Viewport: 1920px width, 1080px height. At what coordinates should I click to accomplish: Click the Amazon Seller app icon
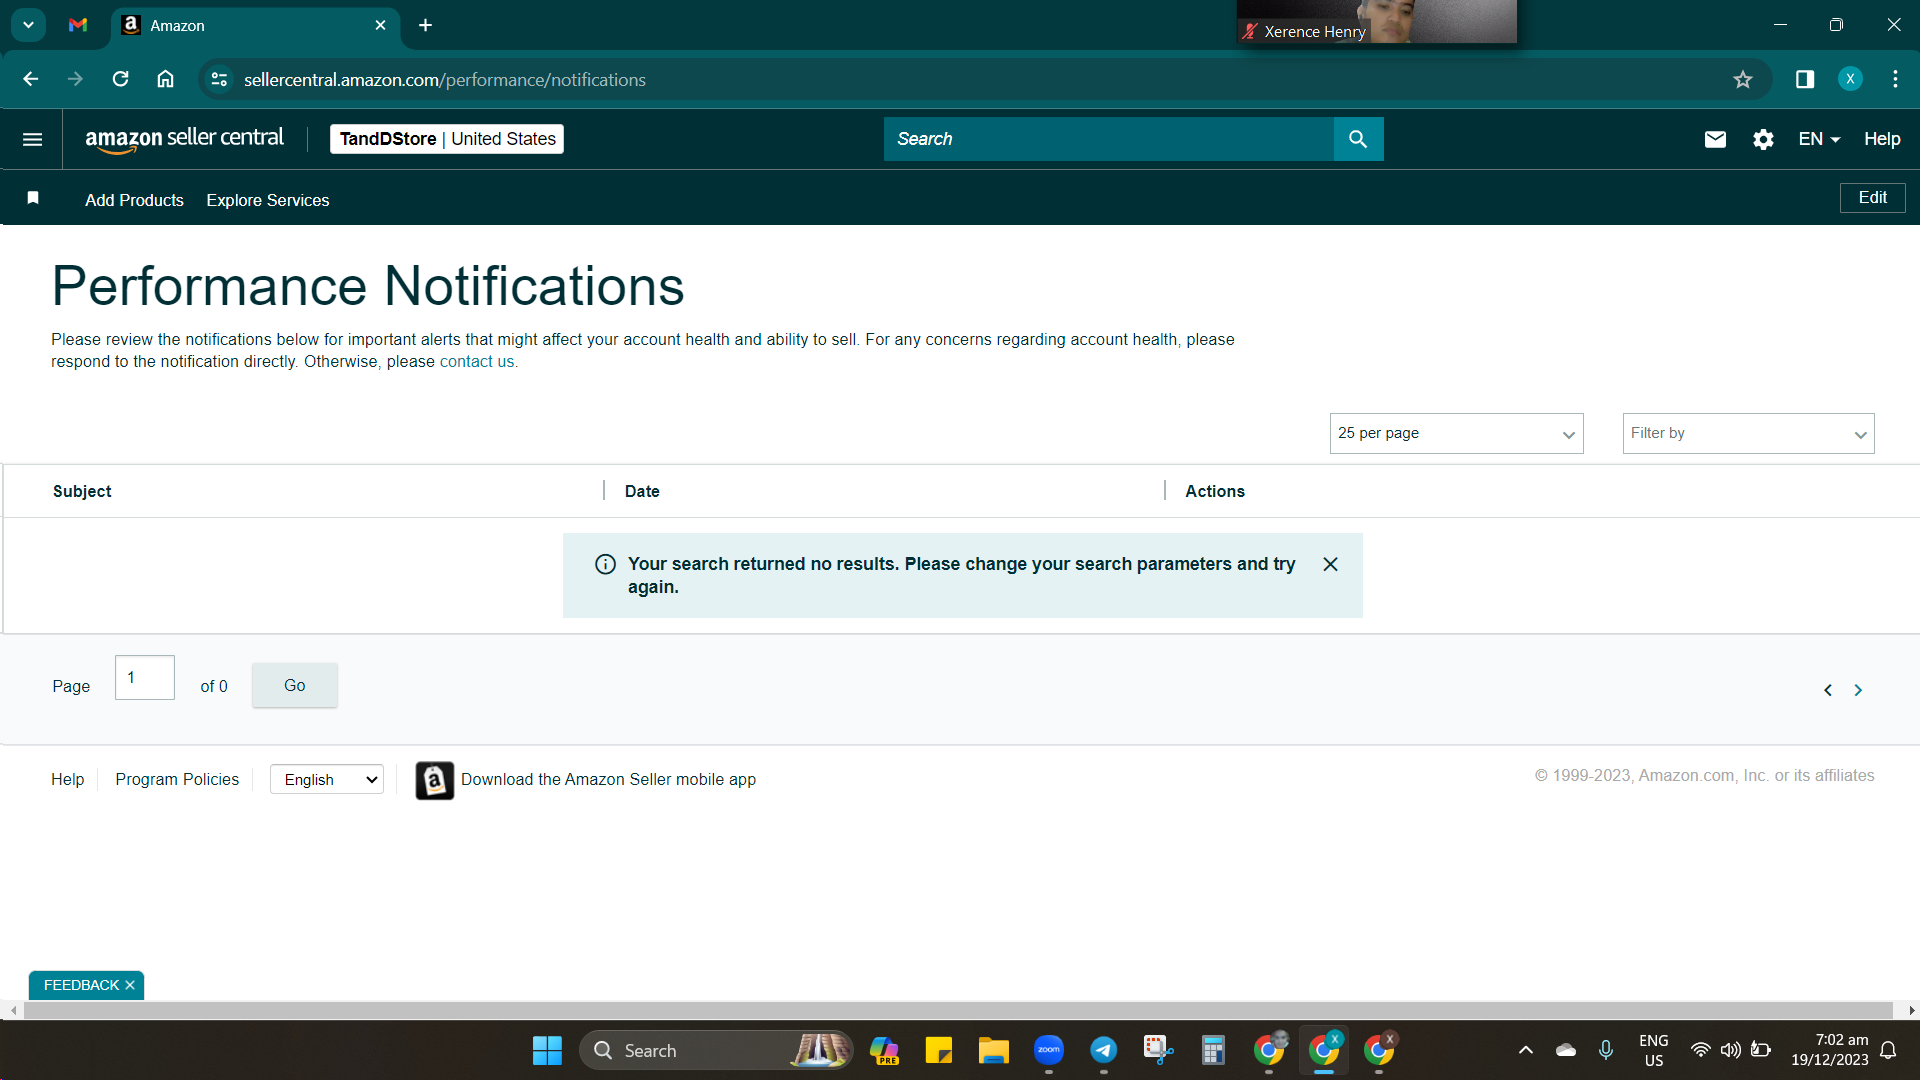pyautogui.click(x=435, y=780)
